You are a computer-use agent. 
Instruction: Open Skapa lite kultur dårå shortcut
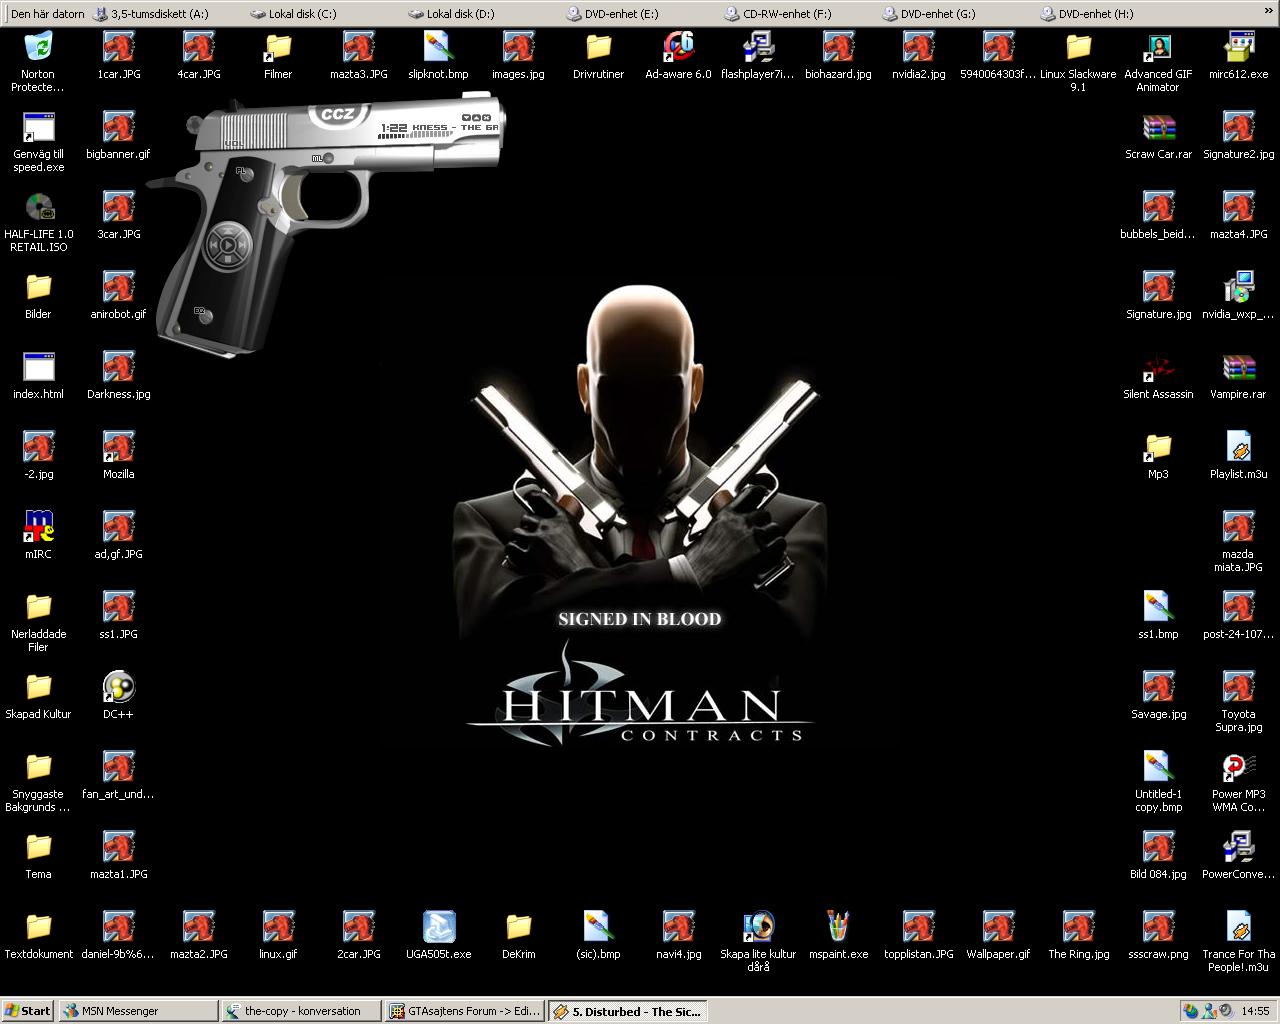pos(758,940)
